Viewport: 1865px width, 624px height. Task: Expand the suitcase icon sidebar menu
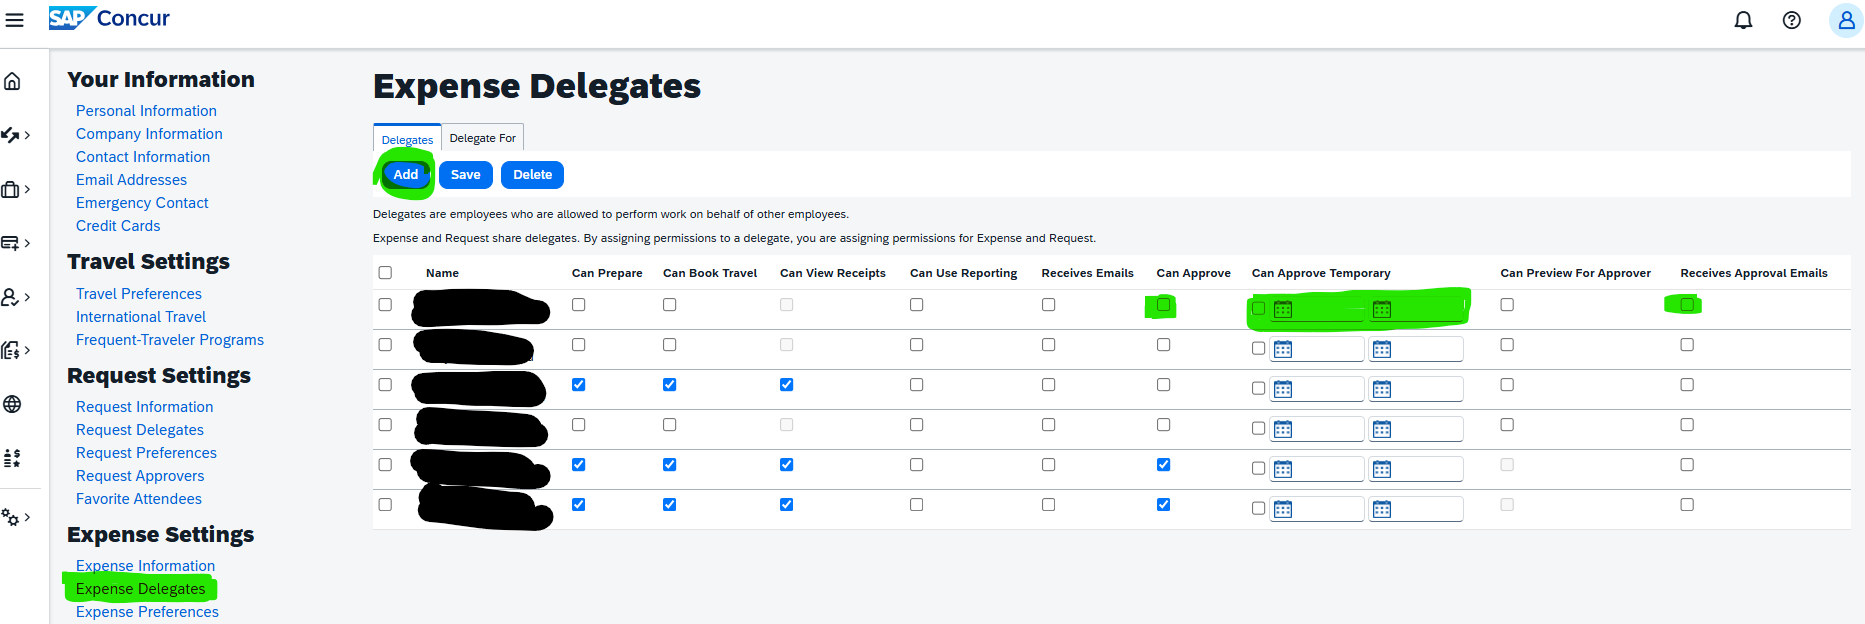tap(14, 189)
